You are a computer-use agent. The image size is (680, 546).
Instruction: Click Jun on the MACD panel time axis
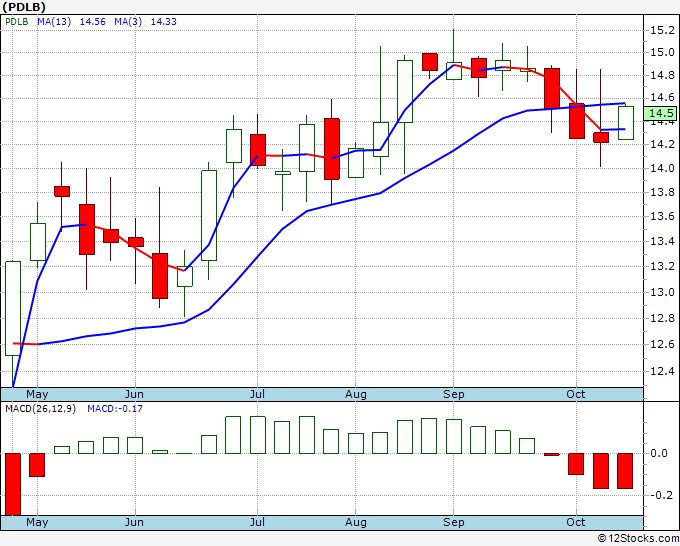pyautogui.click(x=134, y=522)
